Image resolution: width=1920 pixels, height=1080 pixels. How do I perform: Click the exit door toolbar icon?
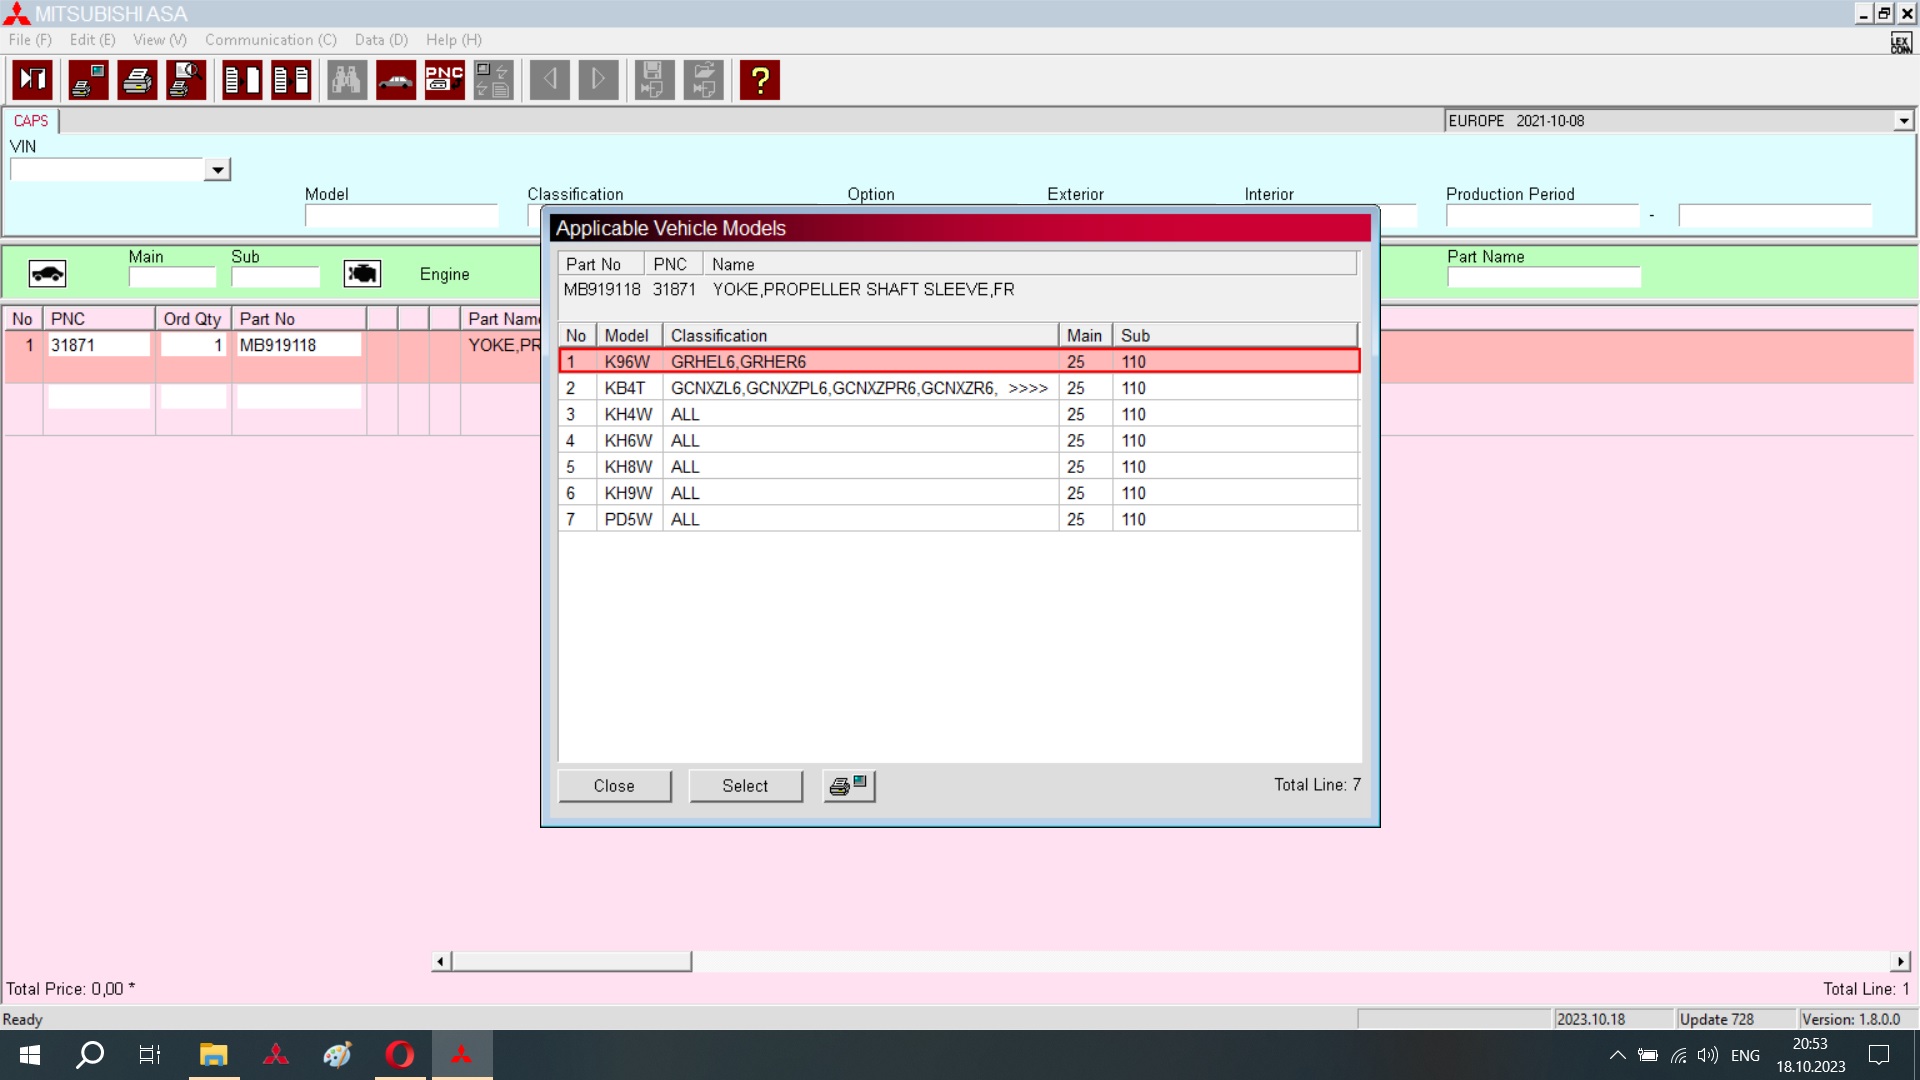click(33, 80)
